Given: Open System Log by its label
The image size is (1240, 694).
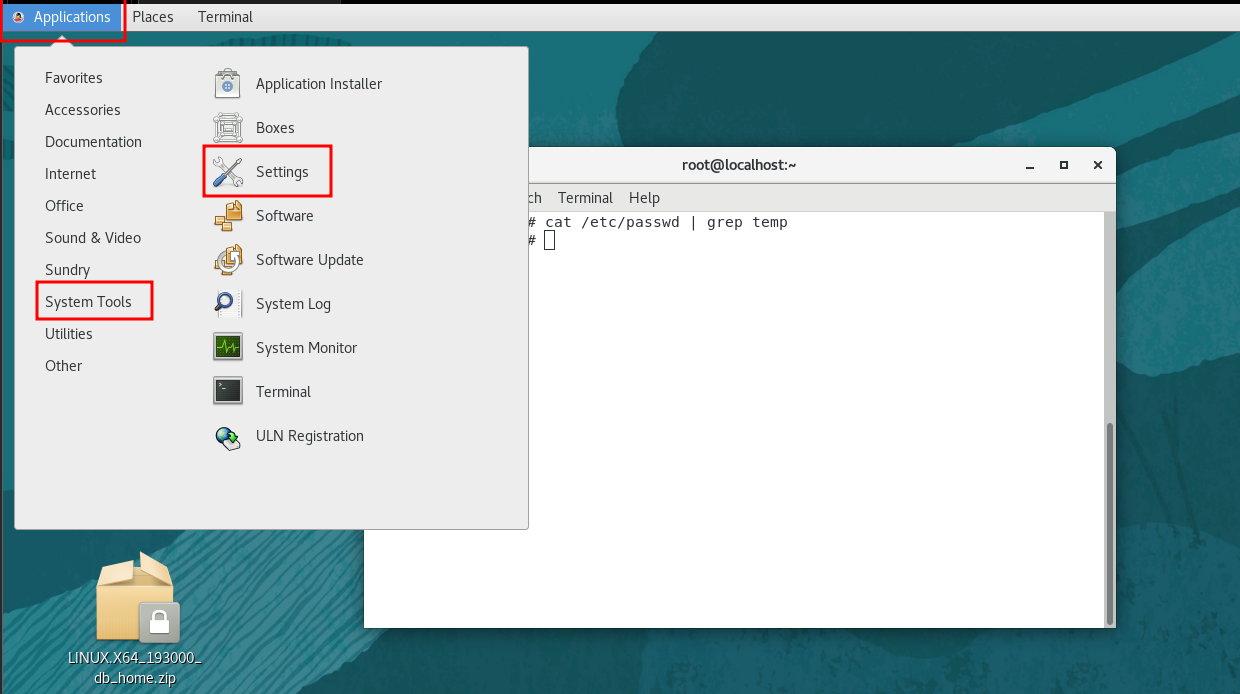Looking at the screenshot, I should pos(293,304).
